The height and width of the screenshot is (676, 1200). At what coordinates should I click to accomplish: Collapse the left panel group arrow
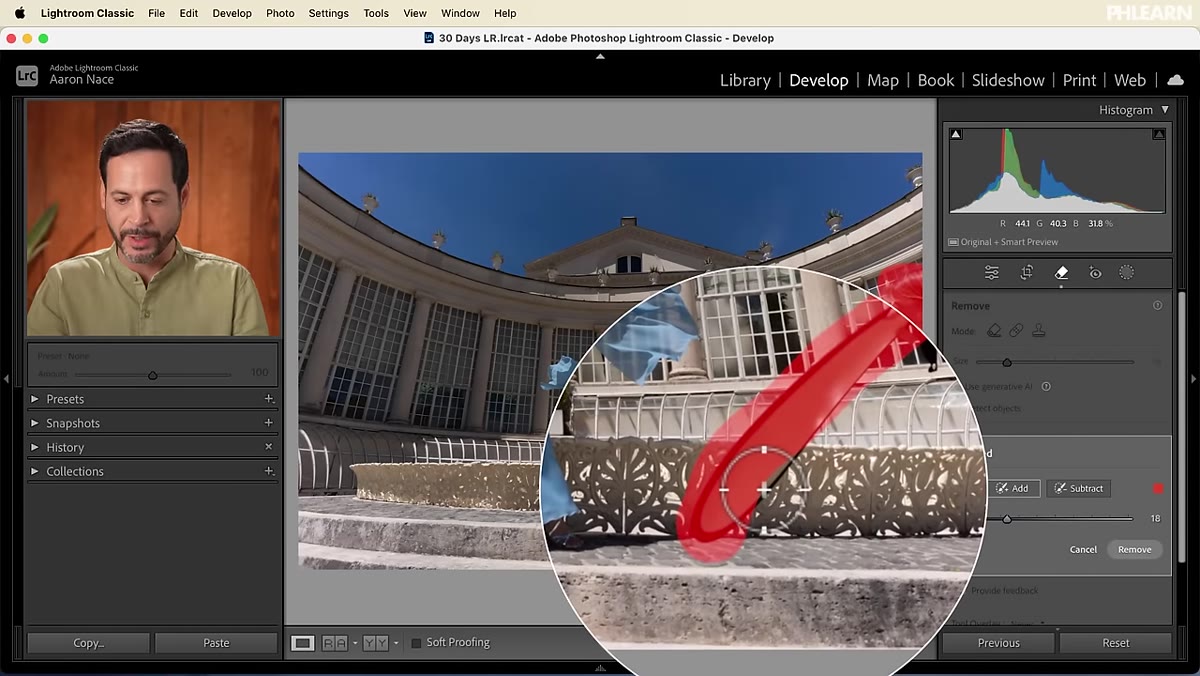[7, 379]
